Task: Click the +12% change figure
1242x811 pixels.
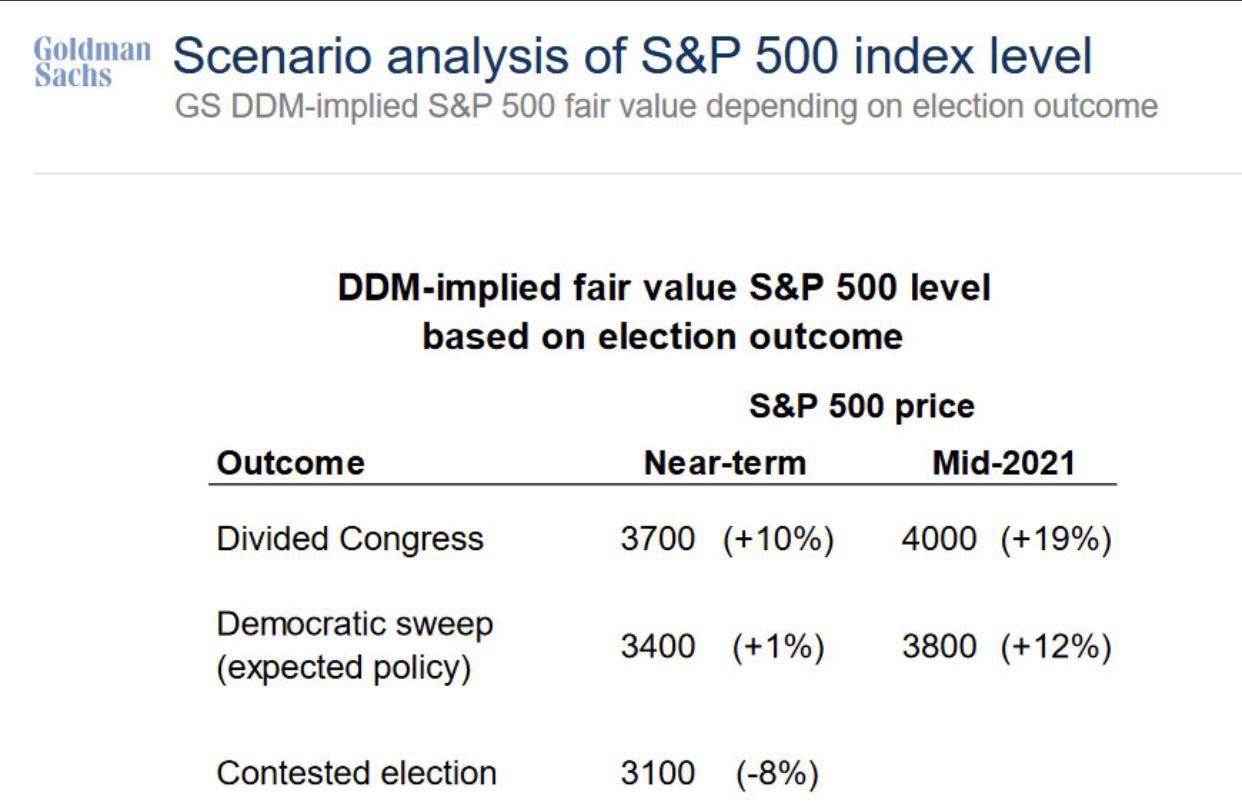Action: (1056, 647)
